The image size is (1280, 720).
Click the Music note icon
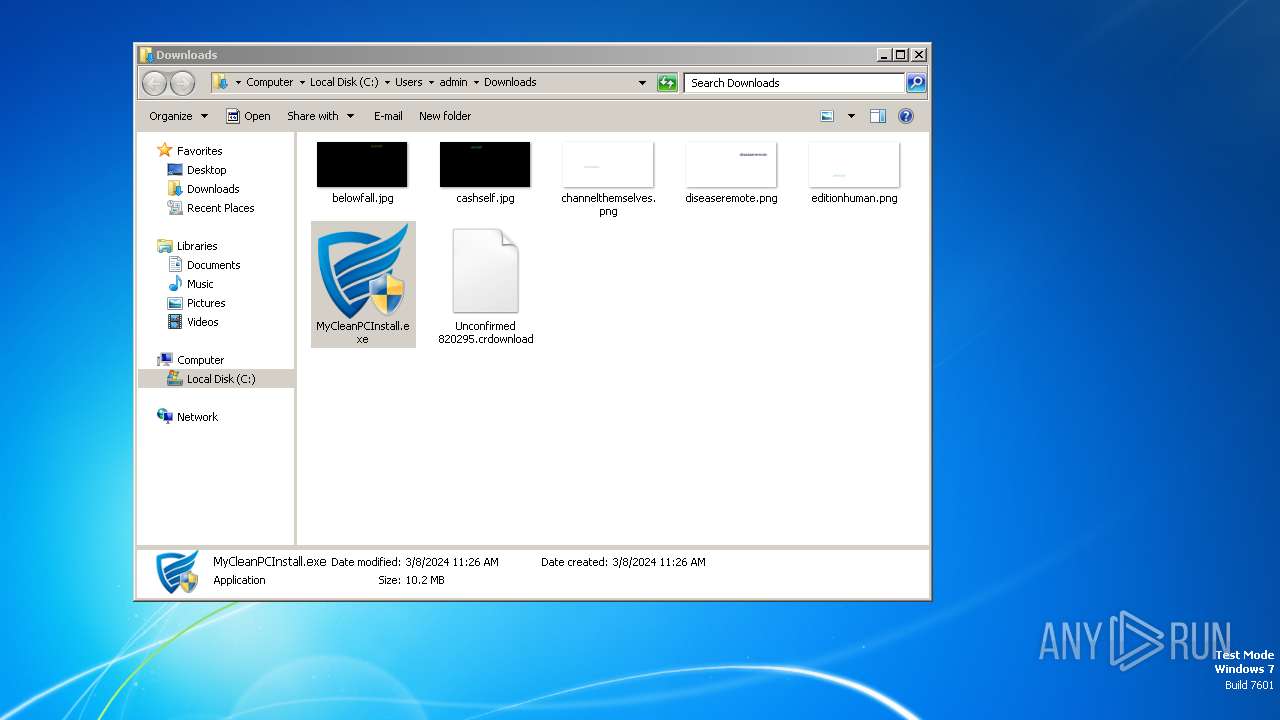(x=175, y=284)
